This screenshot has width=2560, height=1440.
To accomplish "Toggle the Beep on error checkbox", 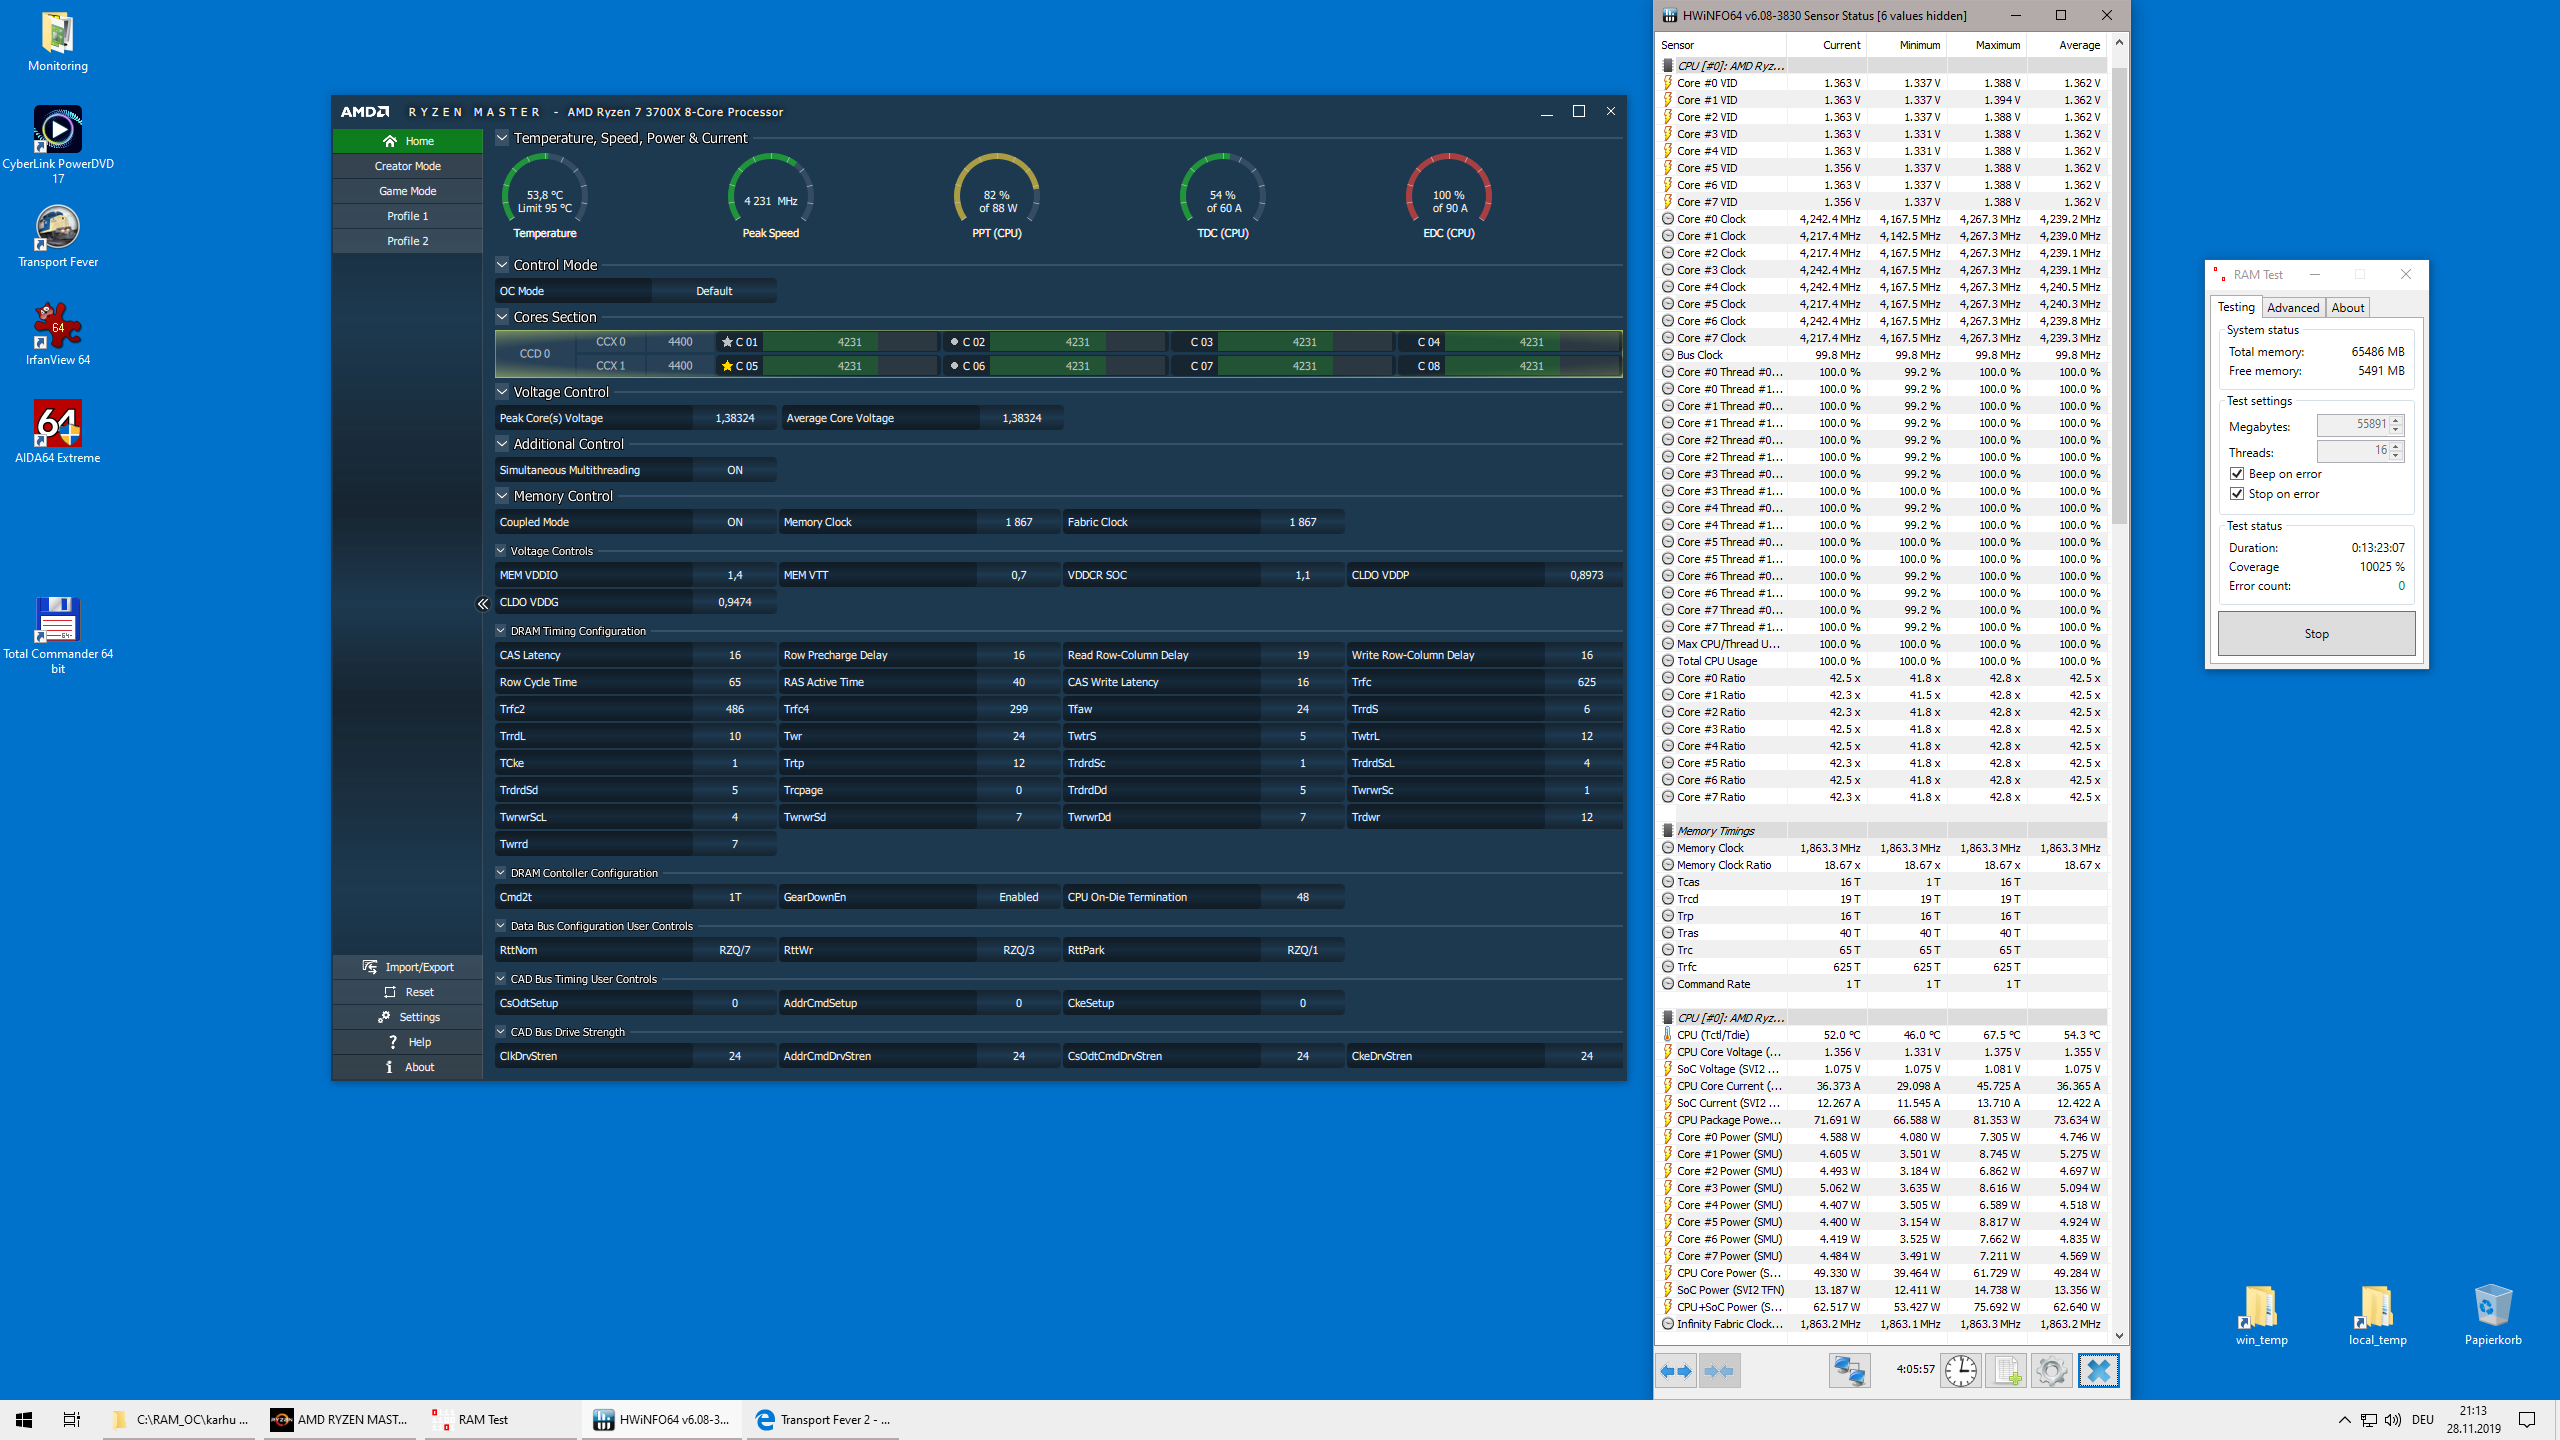I will point(2238,474).
